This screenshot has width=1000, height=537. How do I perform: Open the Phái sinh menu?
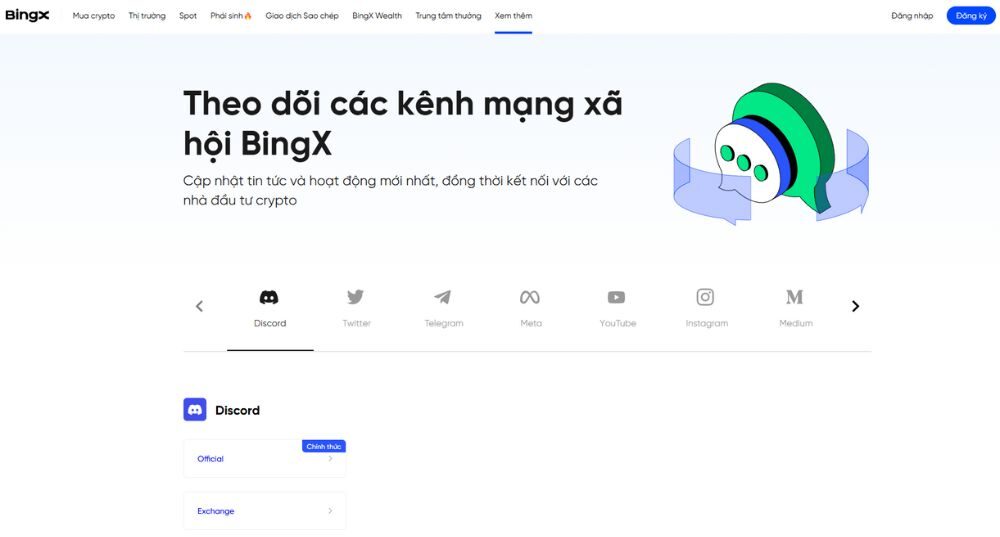pos(231,16)
